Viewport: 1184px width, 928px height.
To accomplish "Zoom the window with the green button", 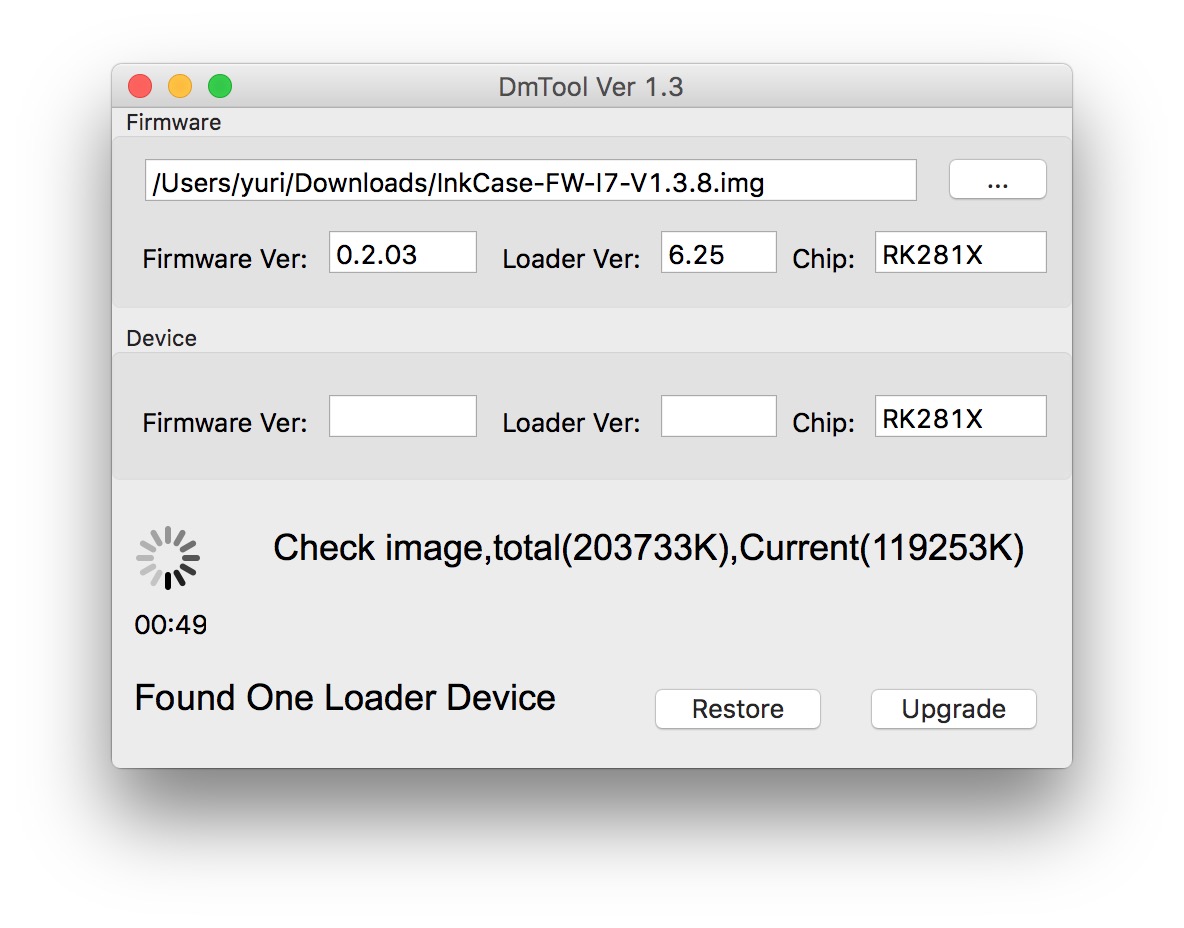I will coord(220,87).
